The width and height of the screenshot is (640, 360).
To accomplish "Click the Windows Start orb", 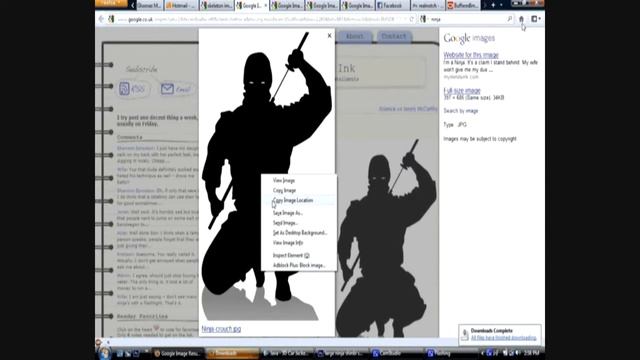I will [x=104, y=353].
